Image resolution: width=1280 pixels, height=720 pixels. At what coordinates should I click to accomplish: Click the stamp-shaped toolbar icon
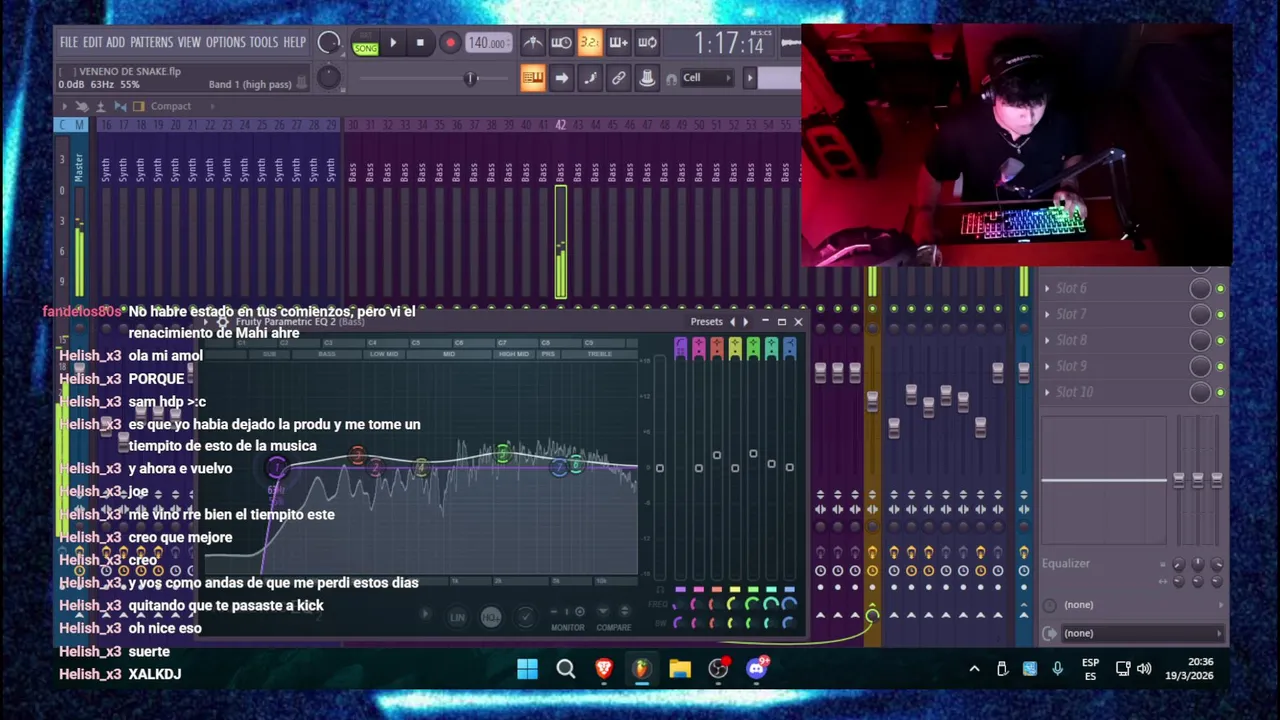click(647, 78)
